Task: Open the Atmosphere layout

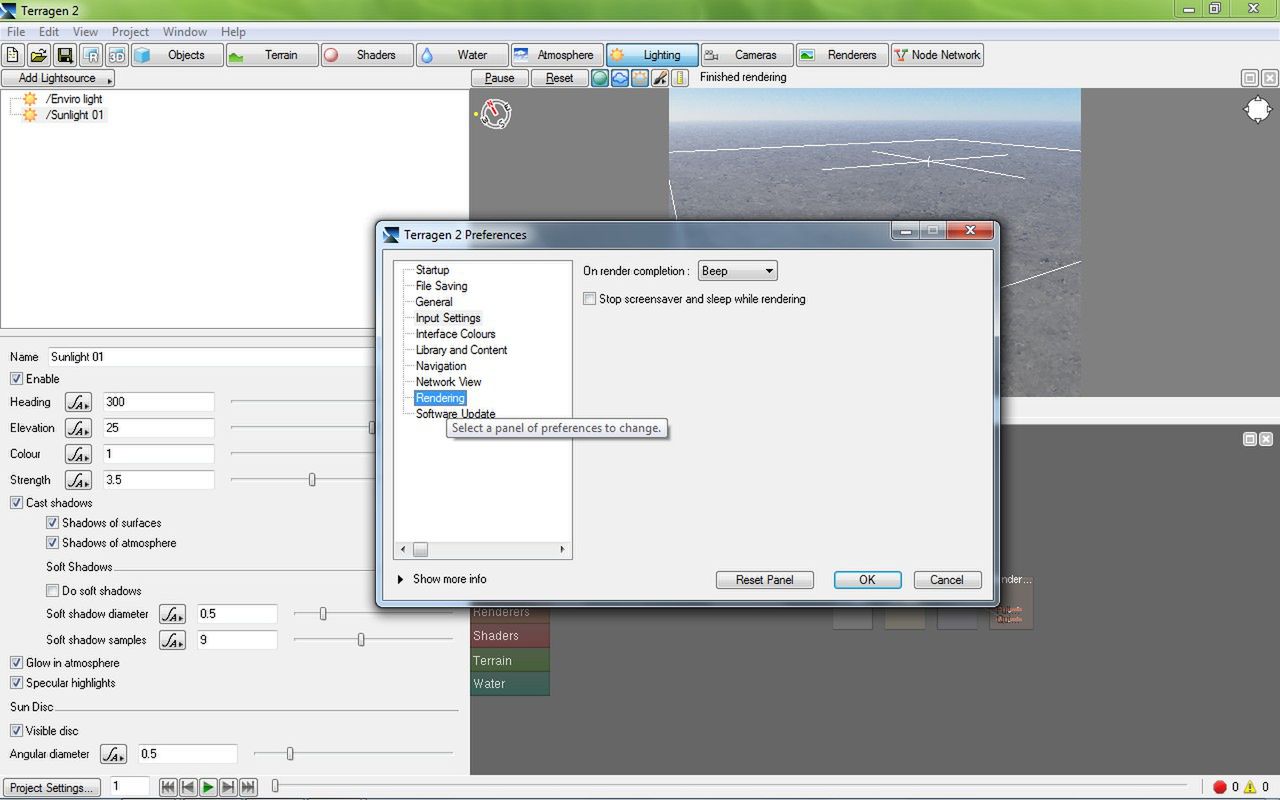Action: [557, 55]
